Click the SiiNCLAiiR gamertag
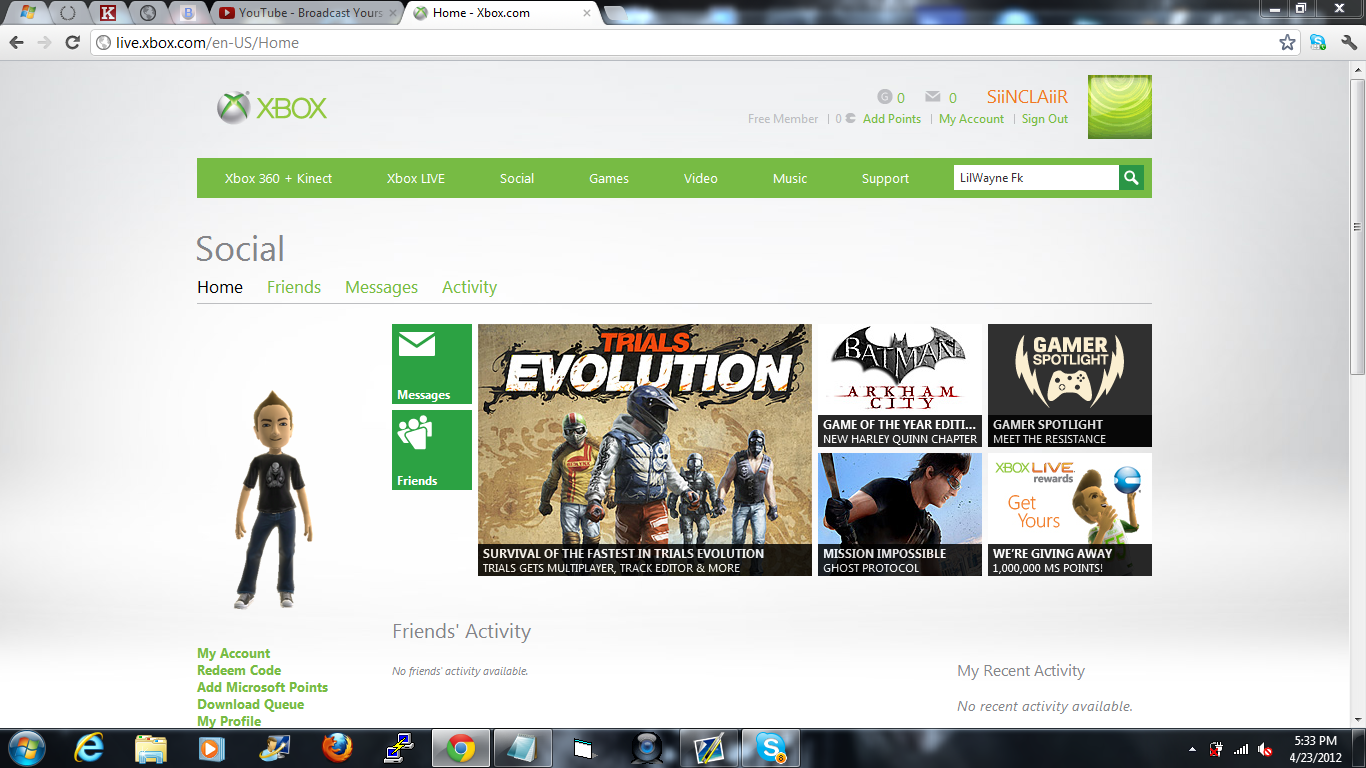Screen dimensions: 1366x768 [x=1027, y=97]
